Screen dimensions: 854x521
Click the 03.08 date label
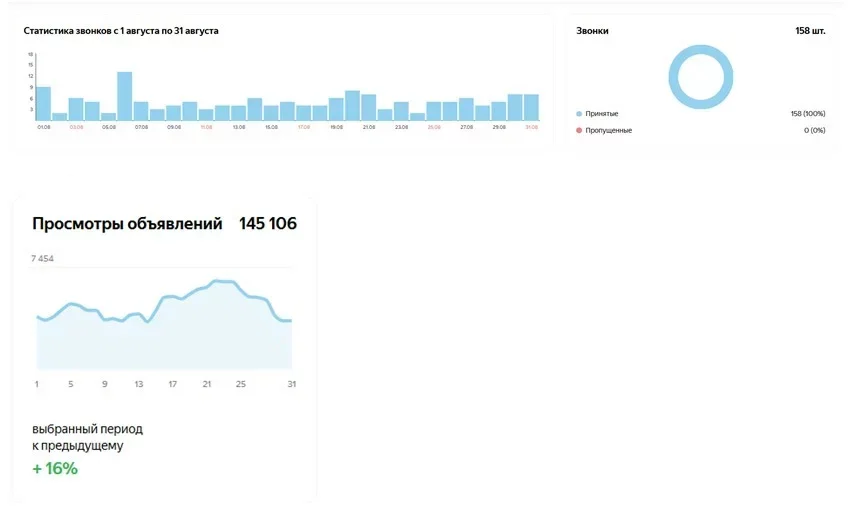tap(76, 127)
